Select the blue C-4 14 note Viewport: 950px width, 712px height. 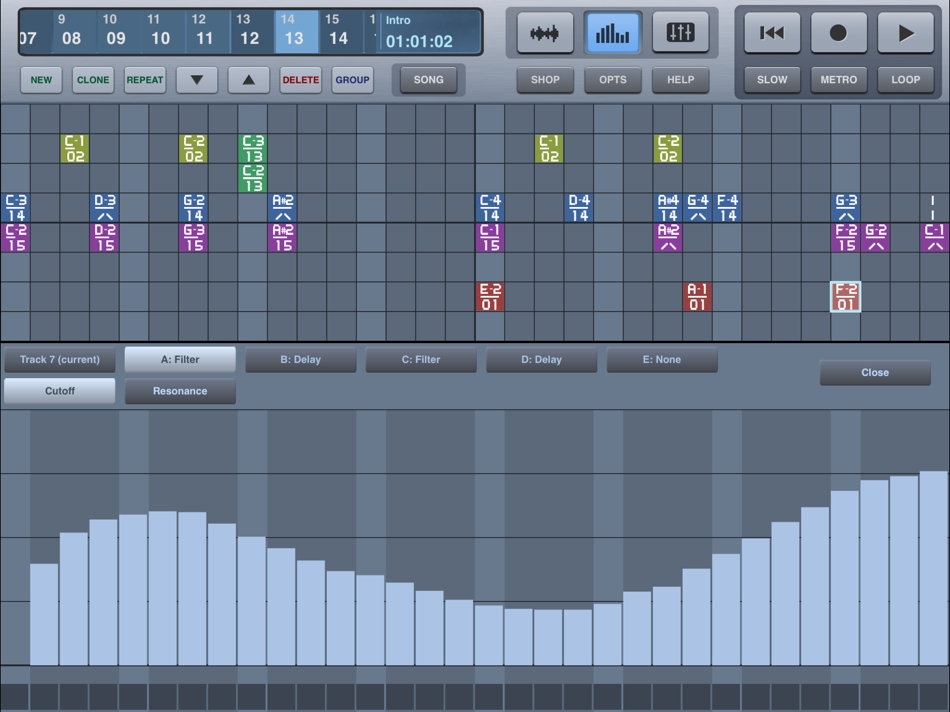490,208
